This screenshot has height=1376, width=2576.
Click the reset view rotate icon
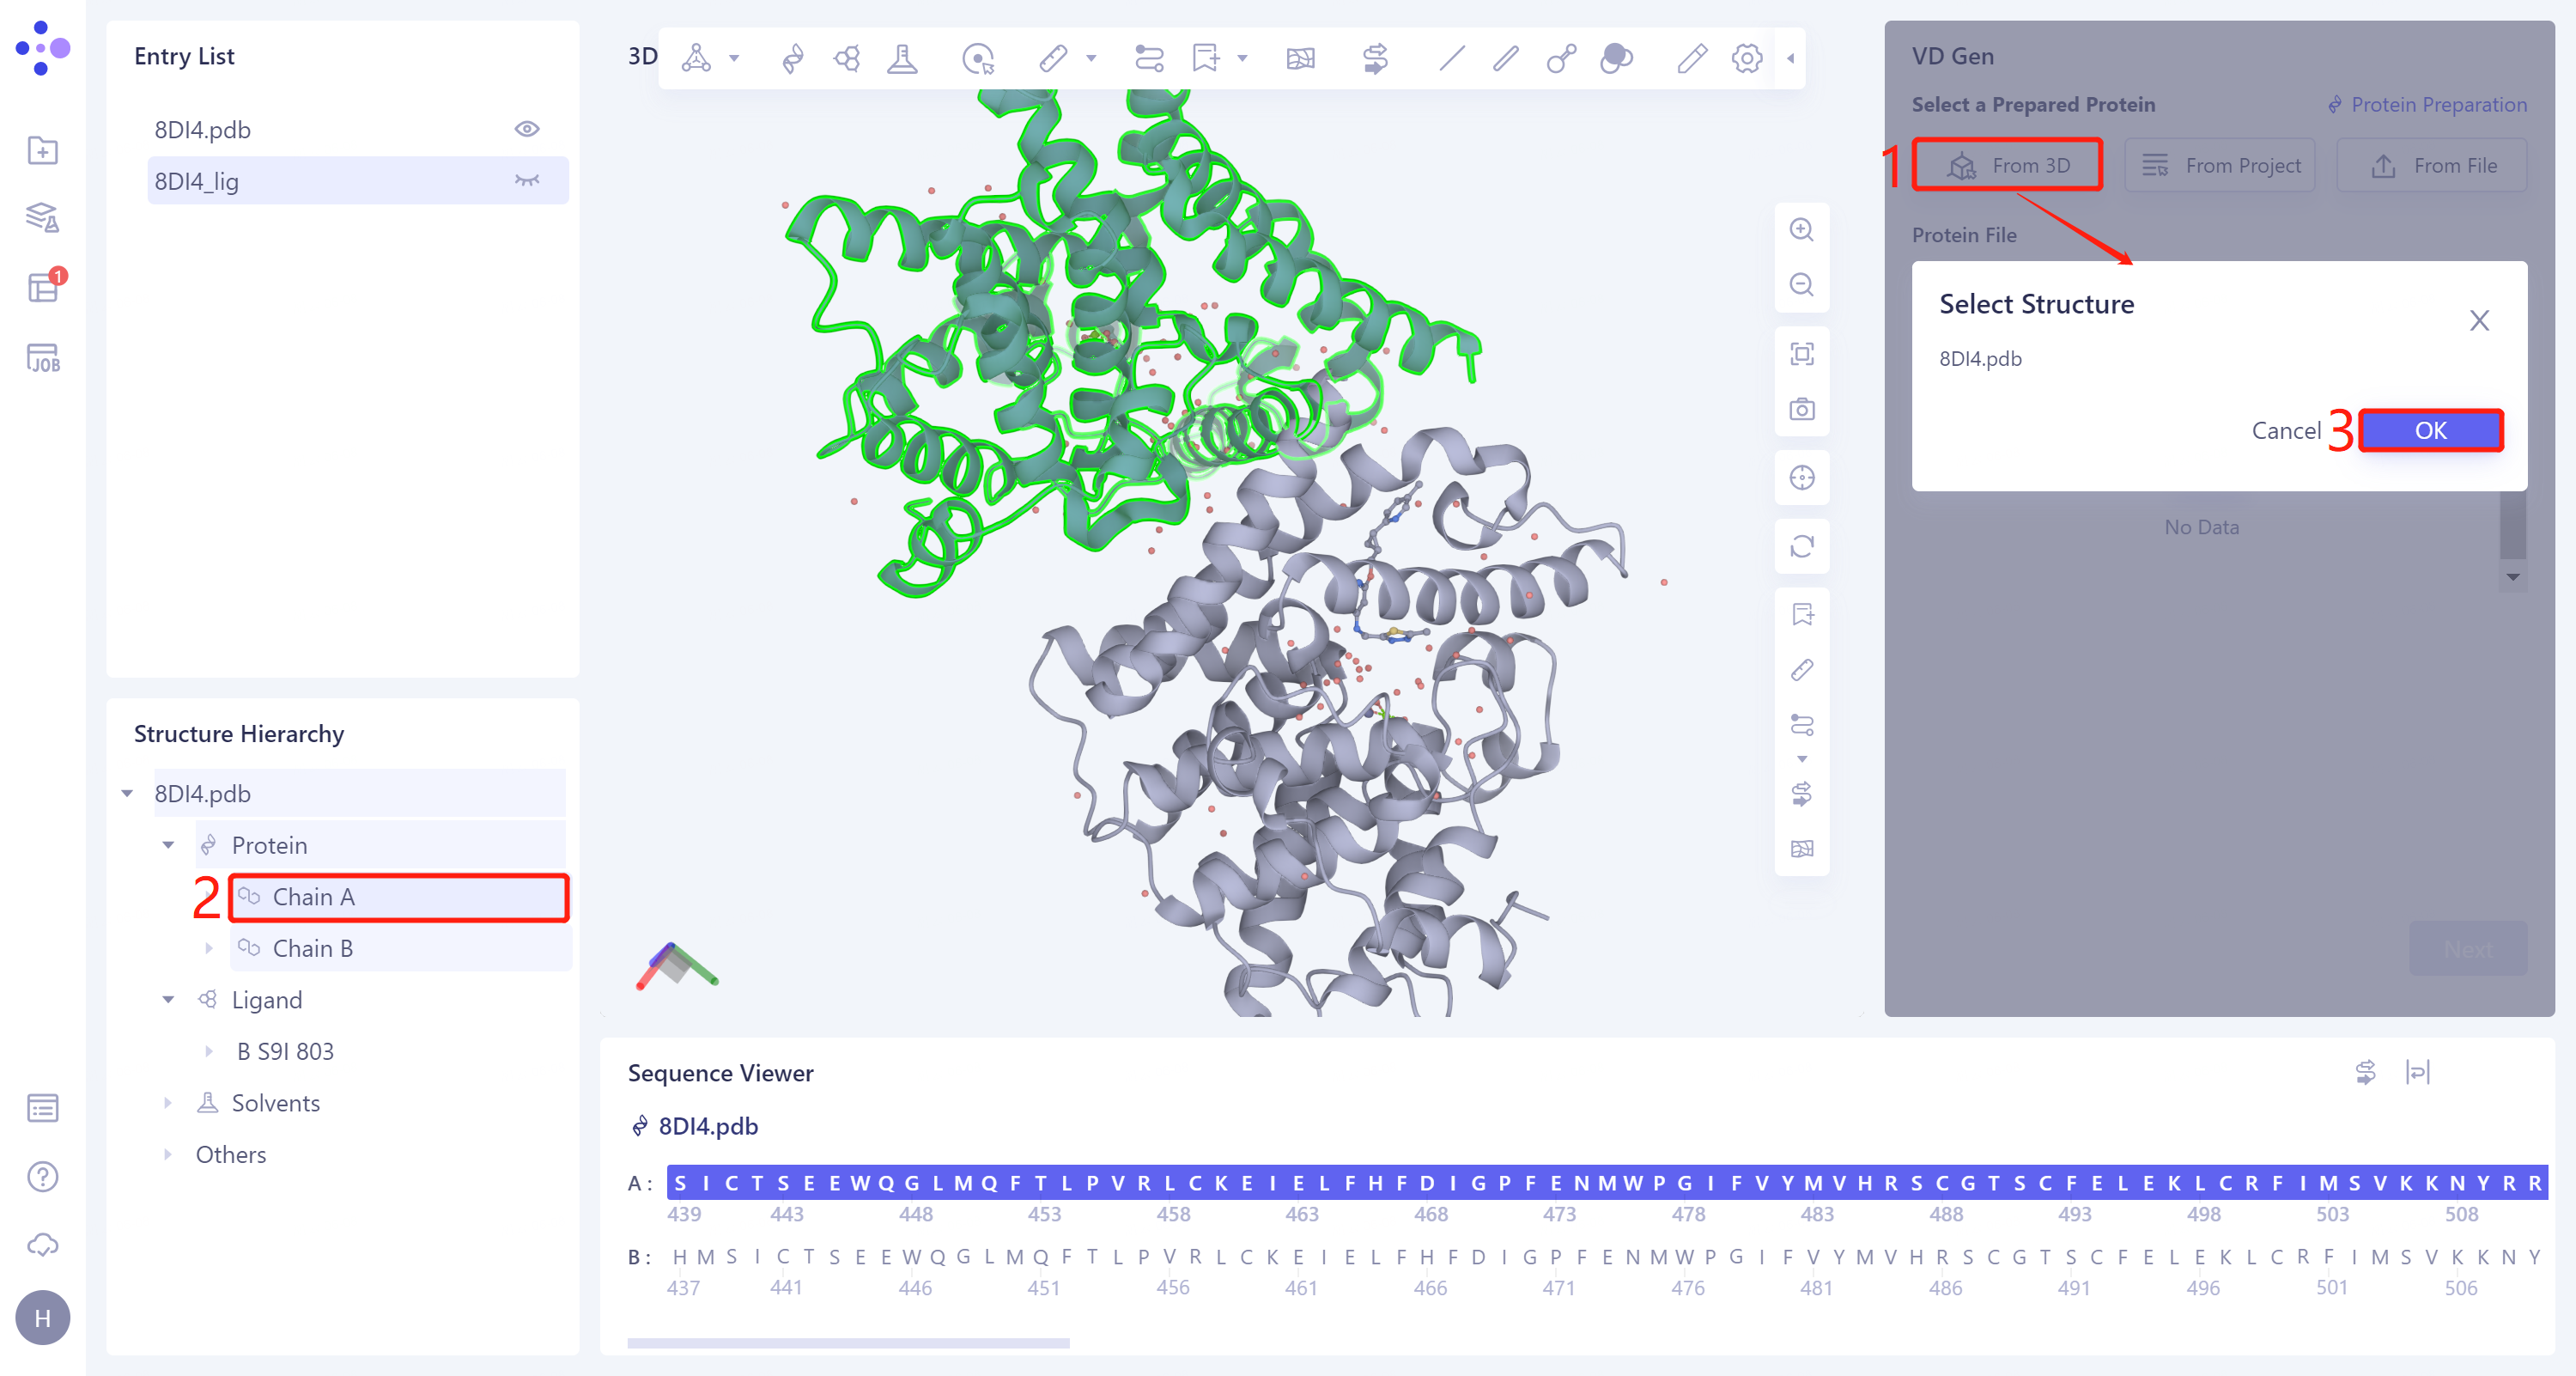click(1801, 546)
